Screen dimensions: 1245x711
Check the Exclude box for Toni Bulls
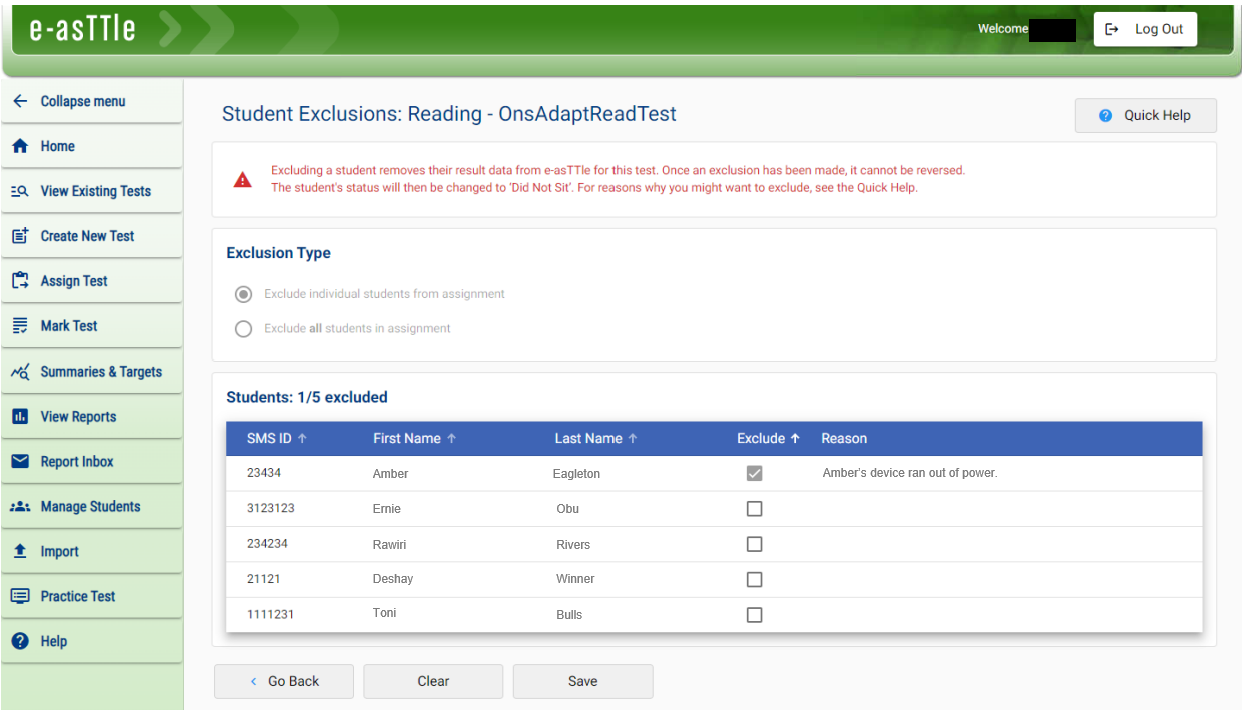754,614
